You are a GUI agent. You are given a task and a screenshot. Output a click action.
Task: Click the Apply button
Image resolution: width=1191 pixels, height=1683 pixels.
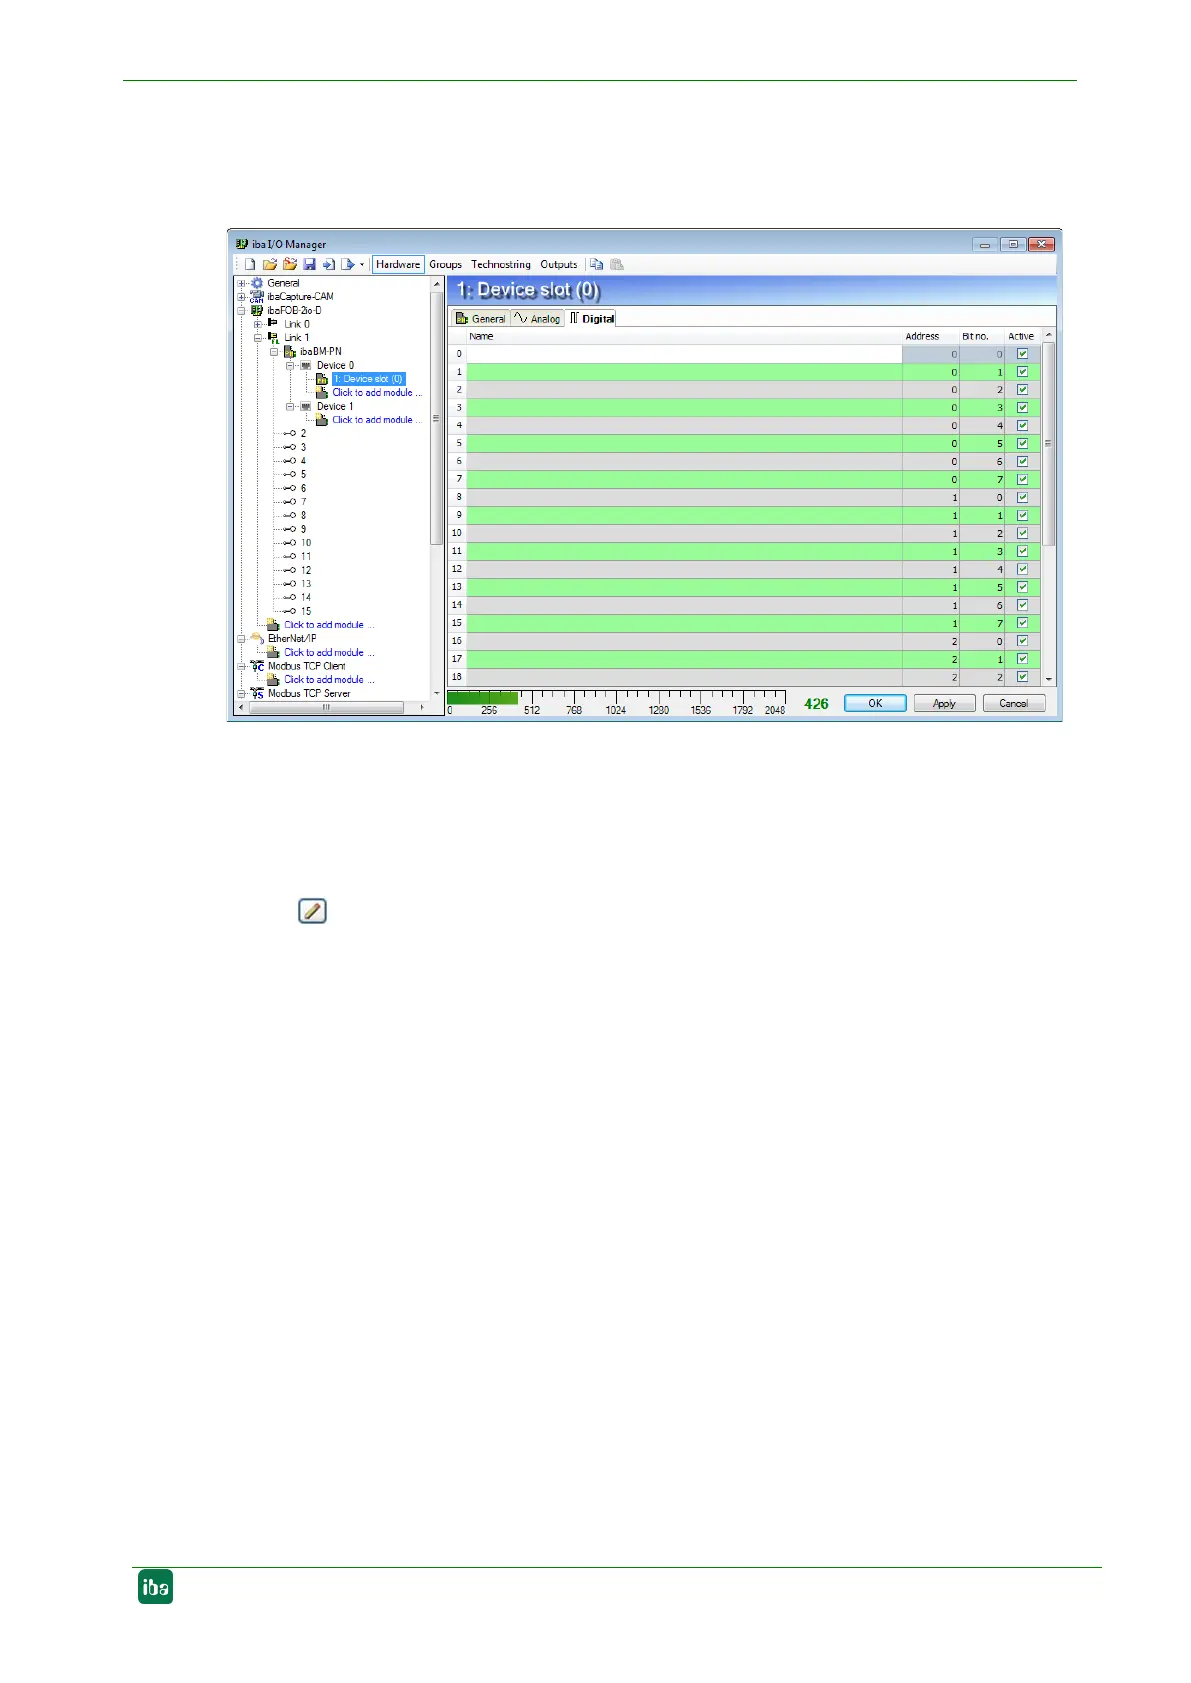944,703
